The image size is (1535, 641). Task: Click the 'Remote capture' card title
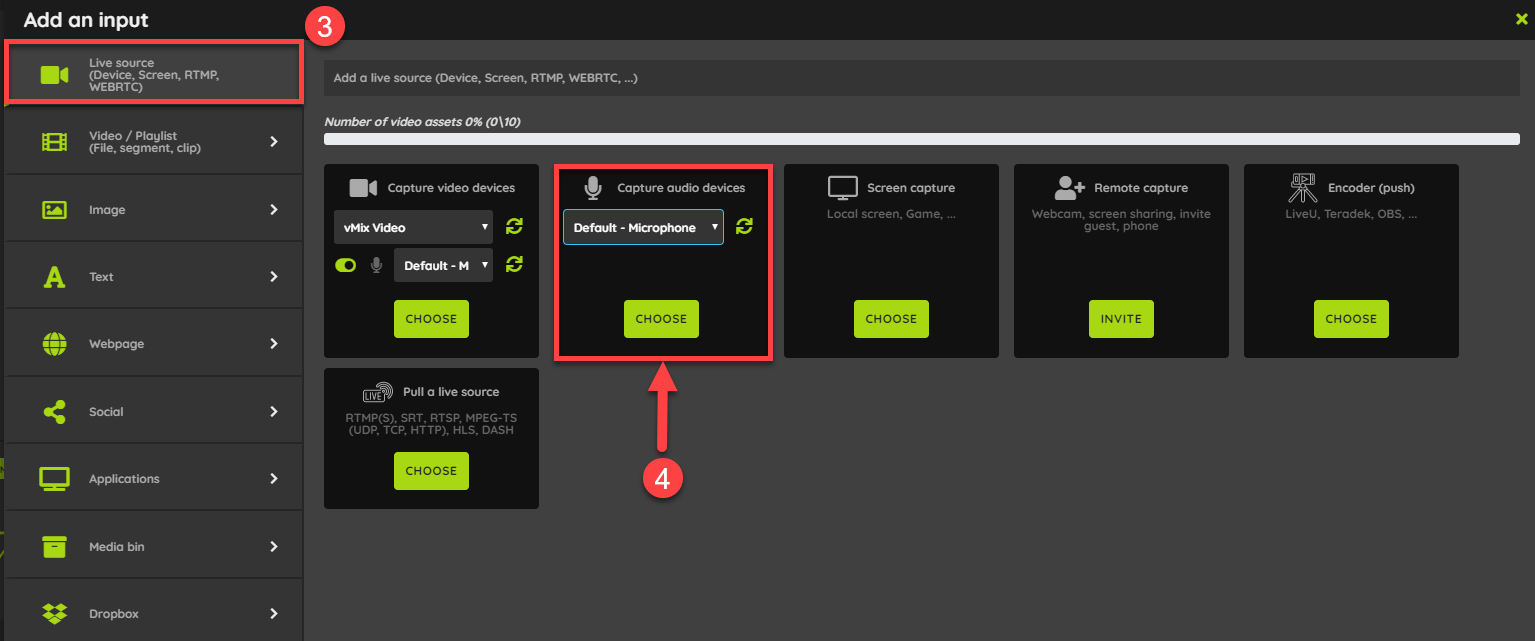tap(1141, 188)
